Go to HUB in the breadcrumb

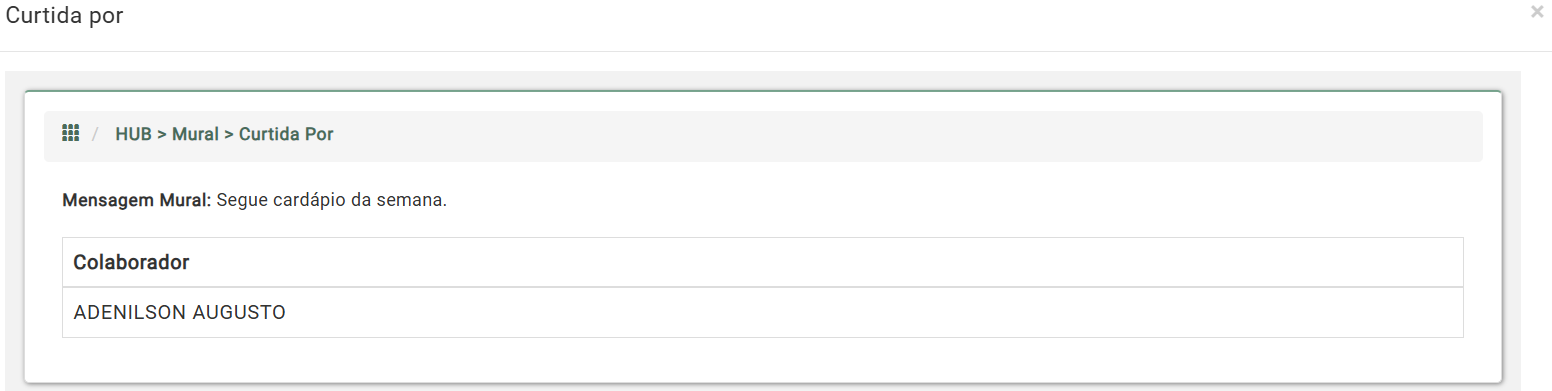(x=134, y=134)
